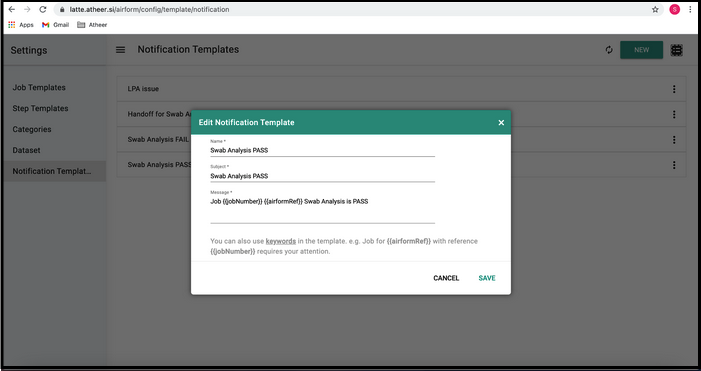
Task: Click the Subject input field
Action: click(322, 176)
